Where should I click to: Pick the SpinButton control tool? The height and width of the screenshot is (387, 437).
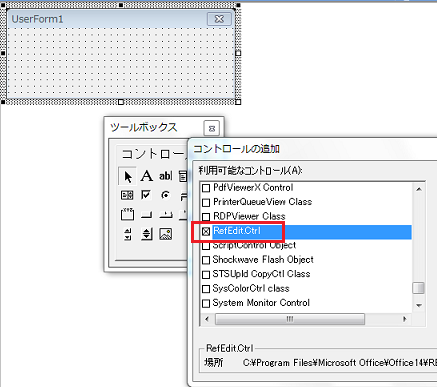[147, 234]
